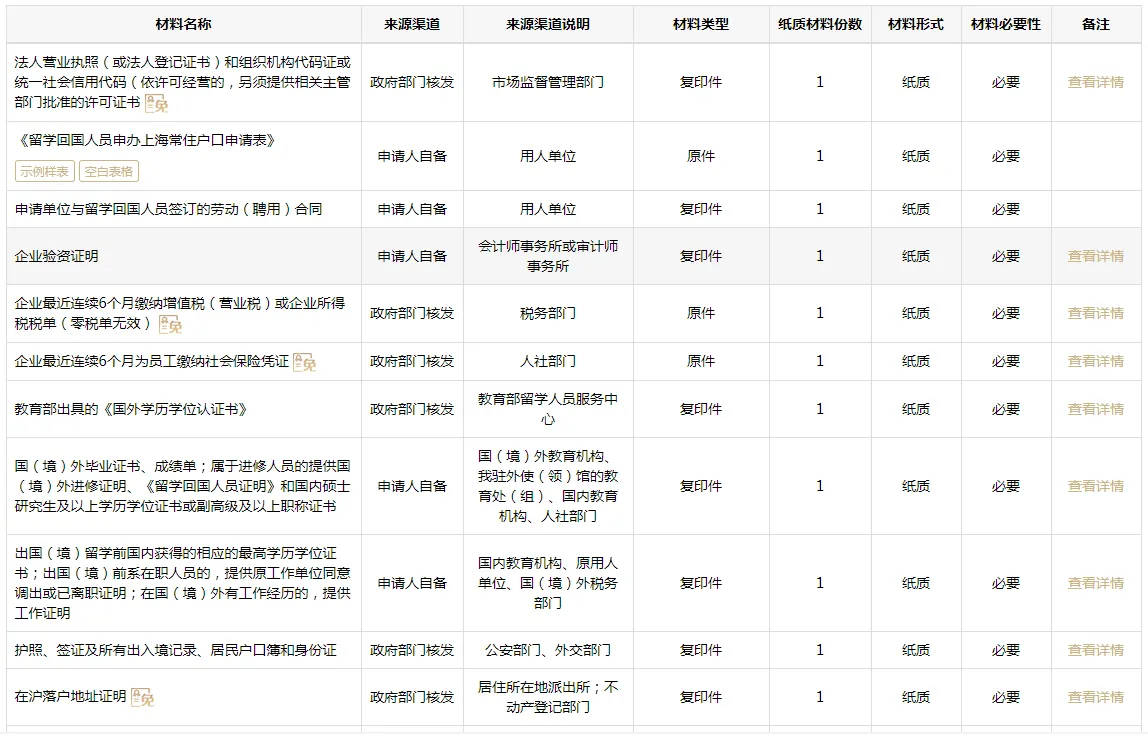Click the exemption icon next to 税务税单 row

(171, 324)
